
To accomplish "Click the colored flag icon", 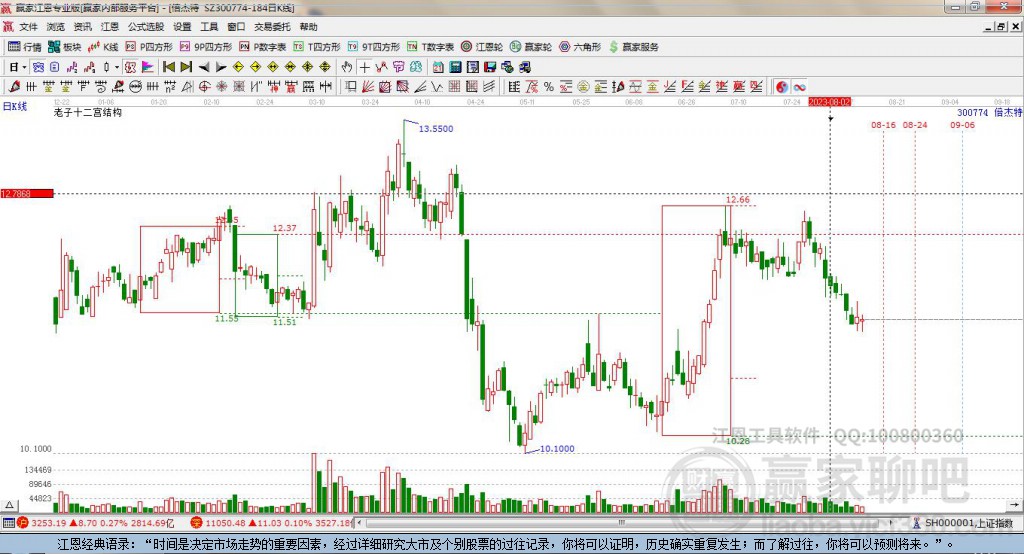I will coord(148,67).
